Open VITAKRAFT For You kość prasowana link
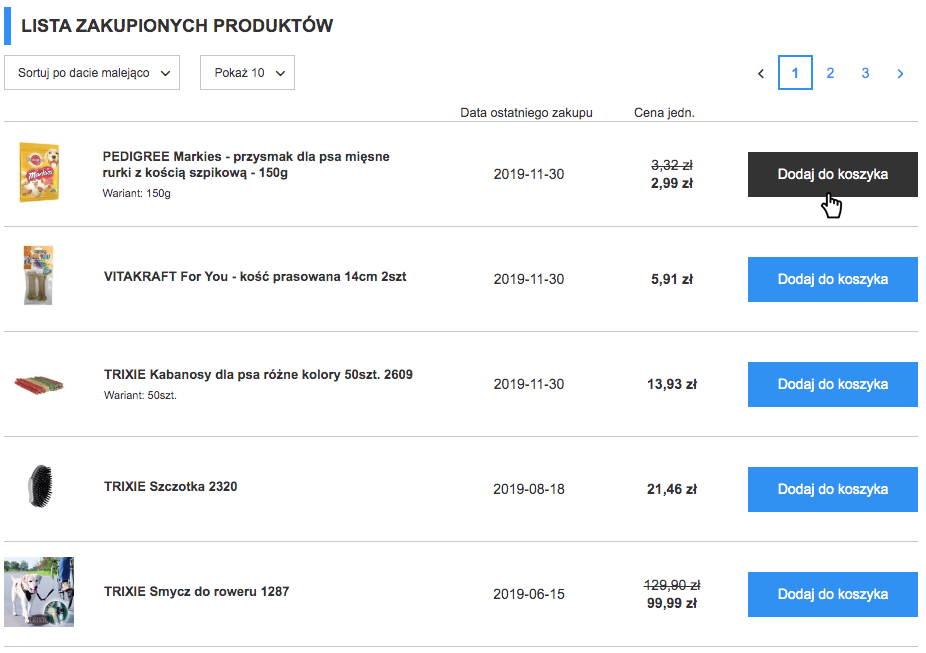Image resolution: width=926 pixels, height=653 pixels. tap(255, 276)
